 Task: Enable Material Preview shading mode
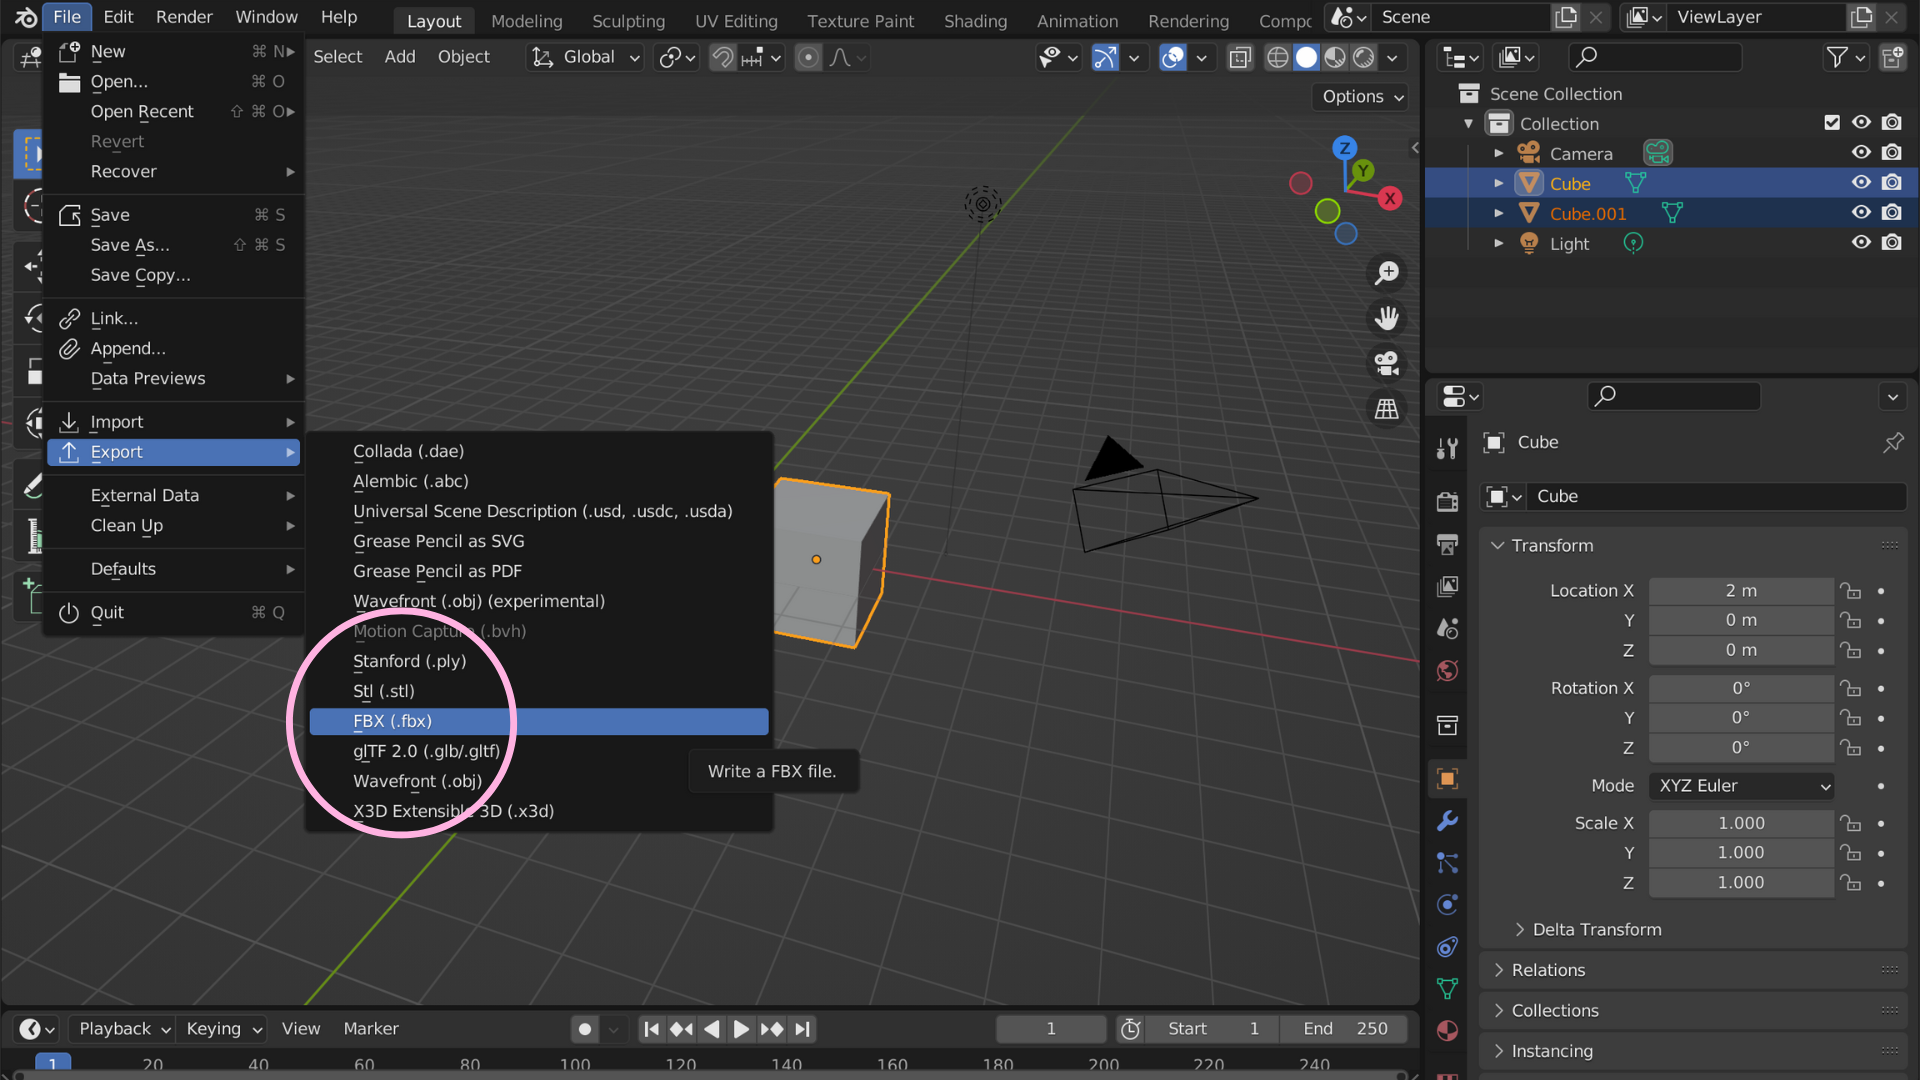point(1333,58)
